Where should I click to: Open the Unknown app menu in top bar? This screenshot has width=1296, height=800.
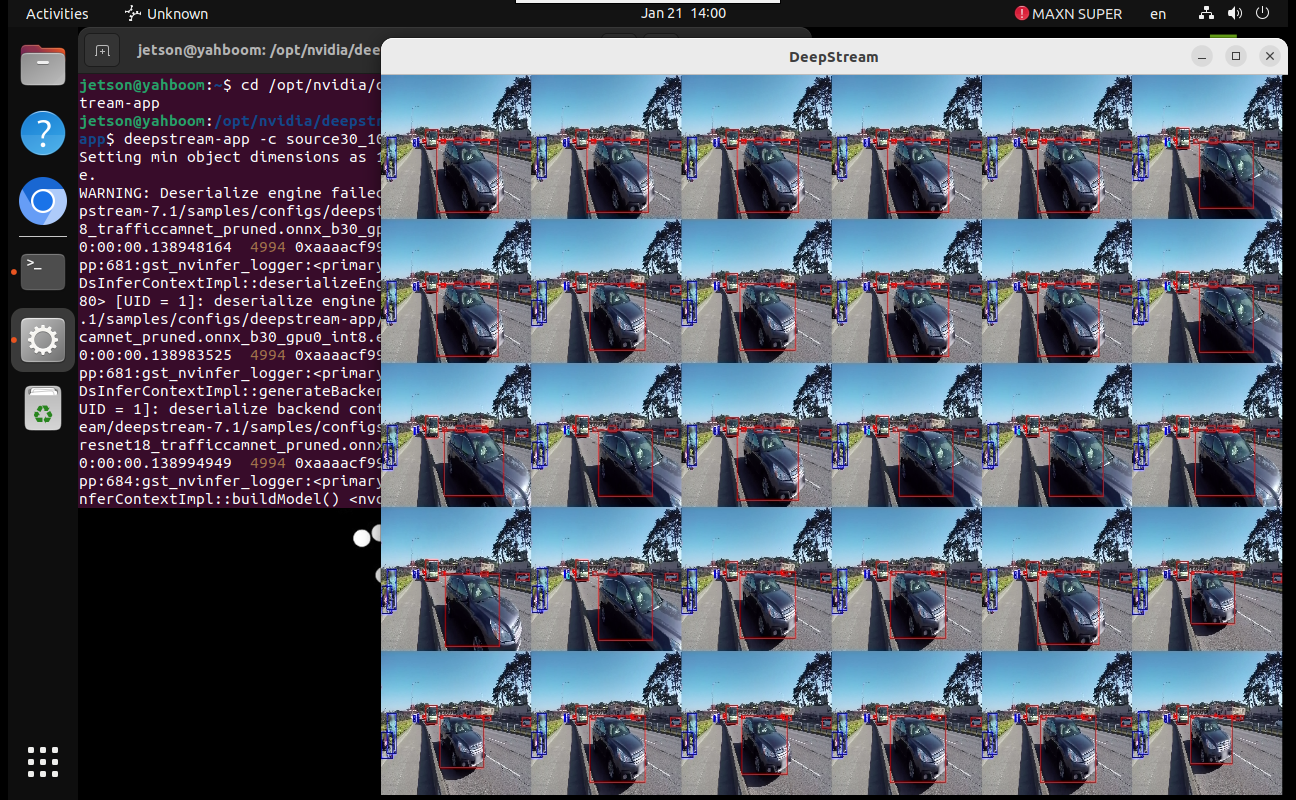166,14
